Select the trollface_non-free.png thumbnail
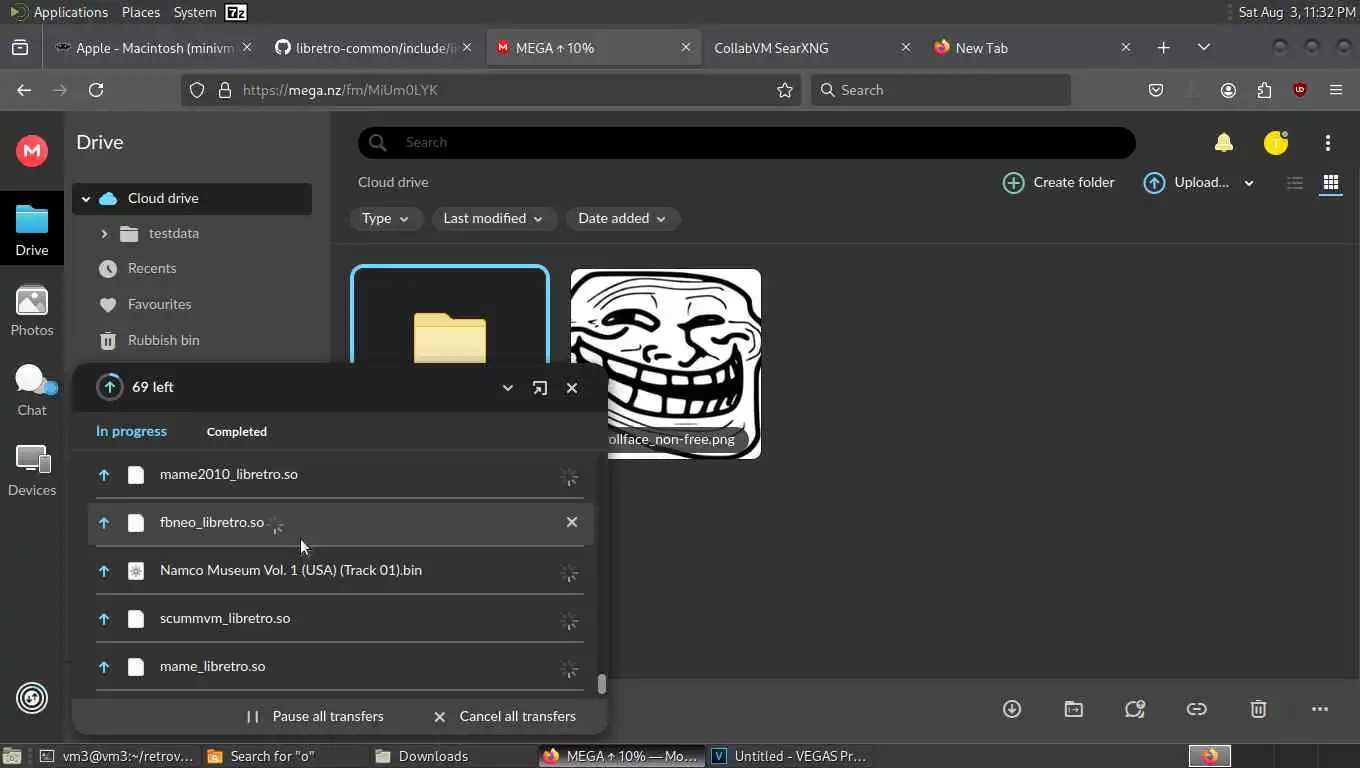Image resolution: width=1360 pixels, height=768 pixels. point(666,364)
